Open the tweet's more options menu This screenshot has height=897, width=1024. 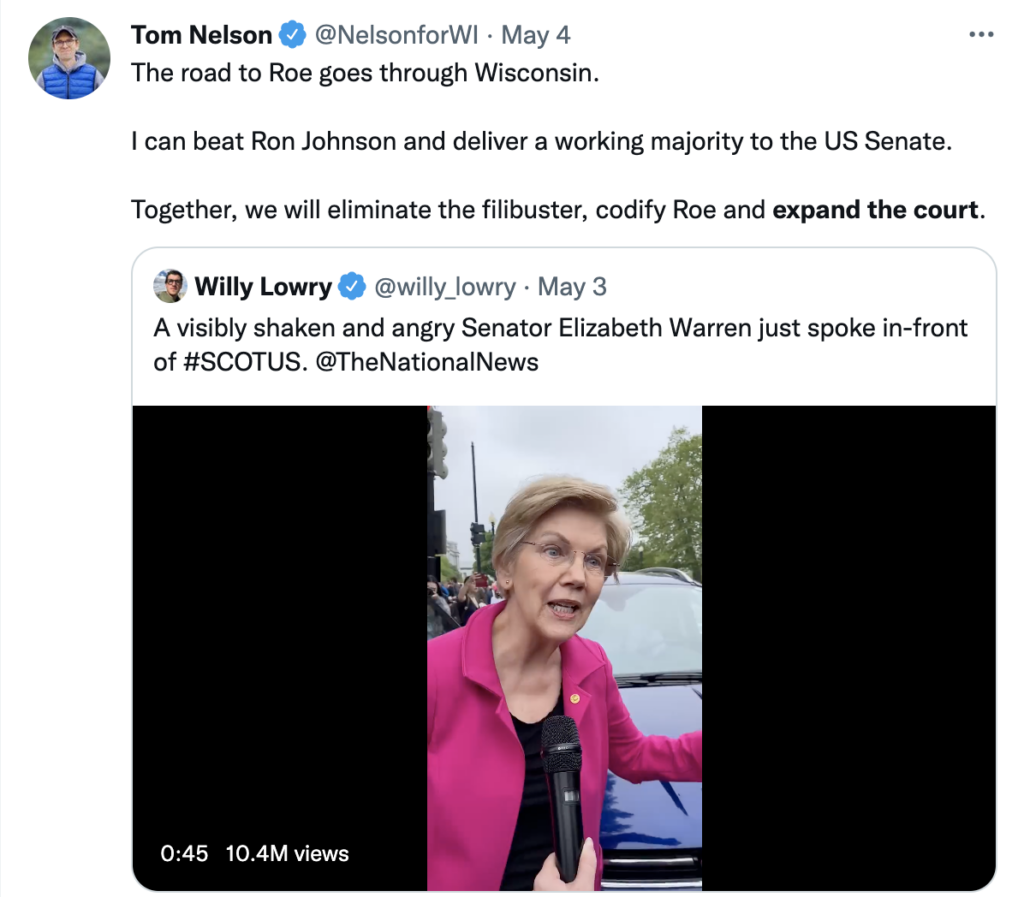tap(982, 35)
